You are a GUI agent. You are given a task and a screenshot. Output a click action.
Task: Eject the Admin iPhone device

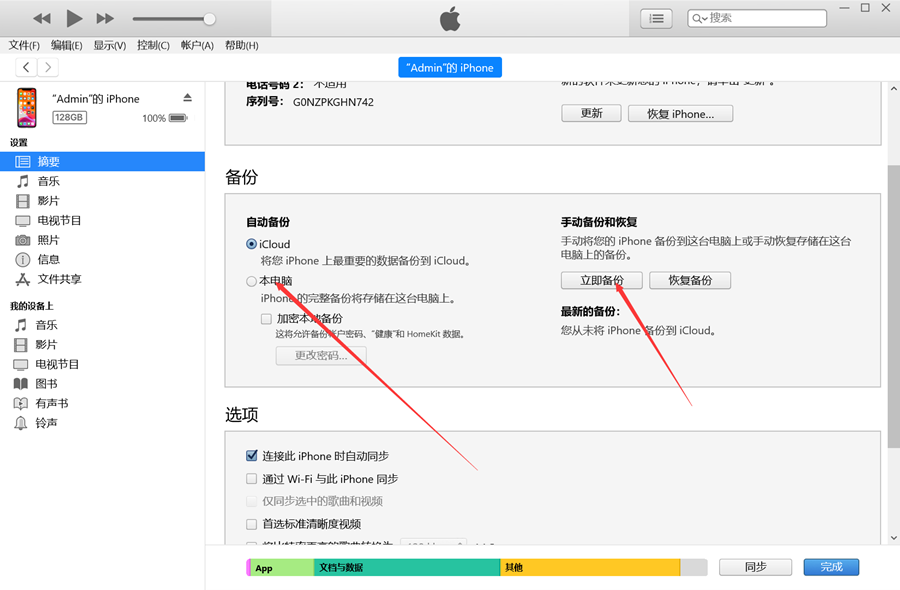tap(187, 98)
